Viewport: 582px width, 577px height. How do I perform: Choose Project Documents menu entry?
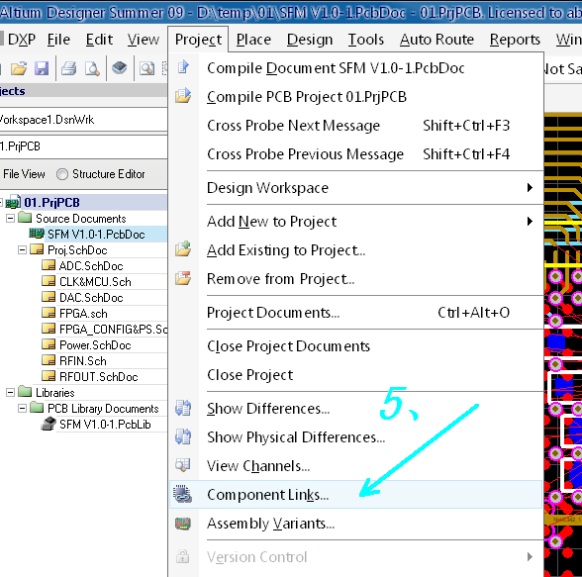coord(357,312)
